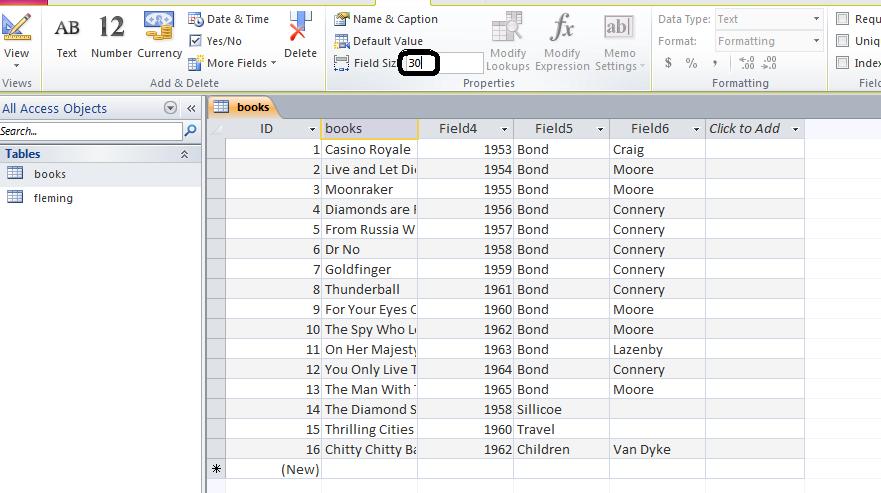Collapse navigation pane with double chevron
Viewport: 881px width, 493px height.
coord(191,108)
